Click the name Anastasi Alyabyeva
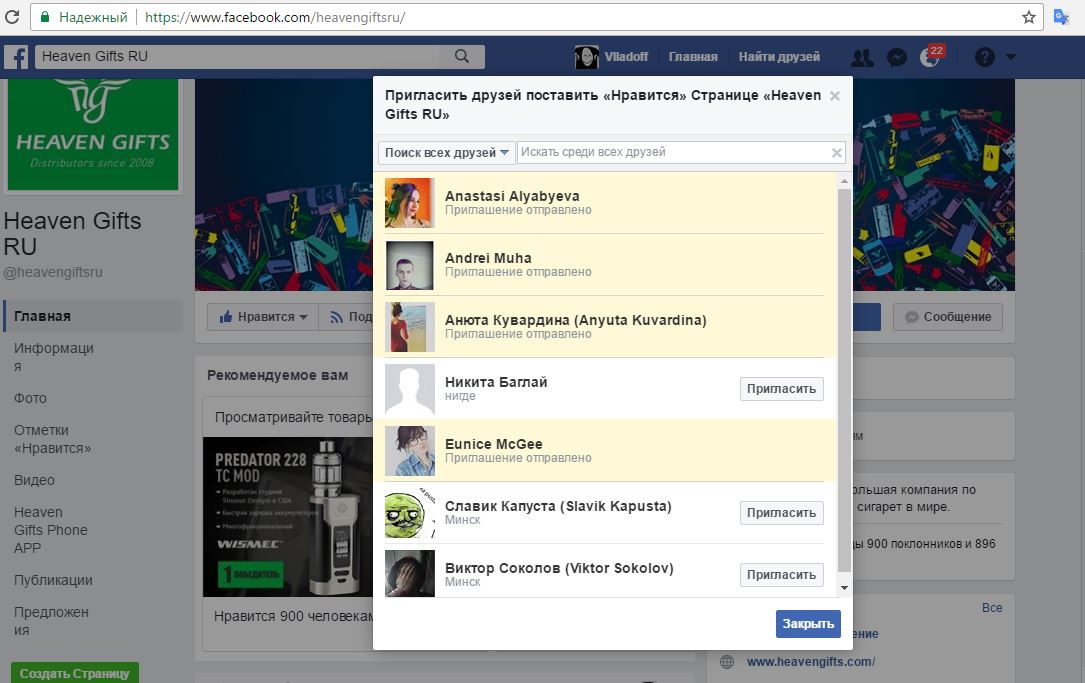1085x683 pixels. click(512, 197)
